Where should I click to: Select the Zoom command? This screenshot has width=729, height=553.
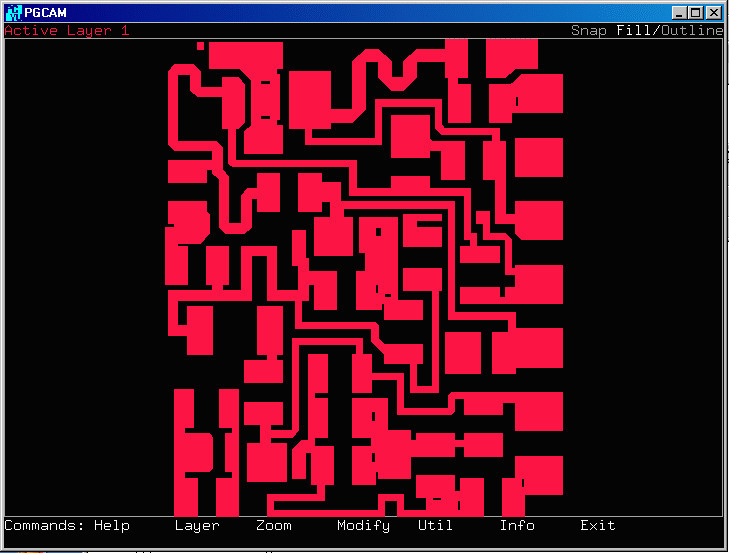(274, 525)
